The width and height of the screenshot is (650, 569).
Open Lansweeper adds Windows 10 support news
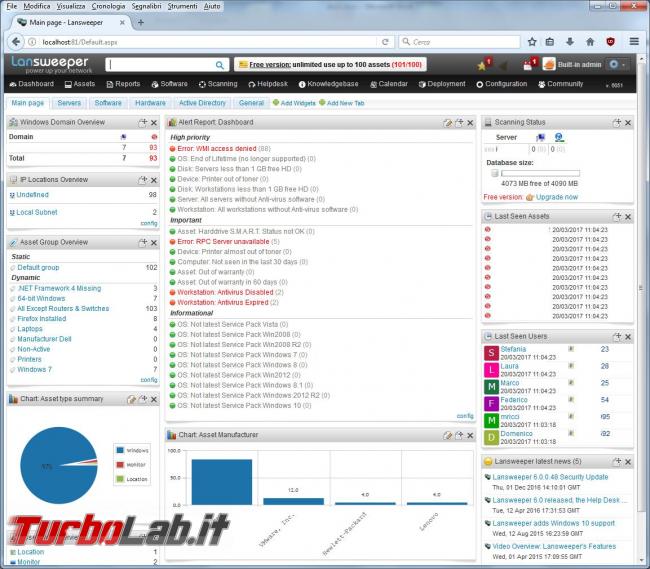[553, 523]
